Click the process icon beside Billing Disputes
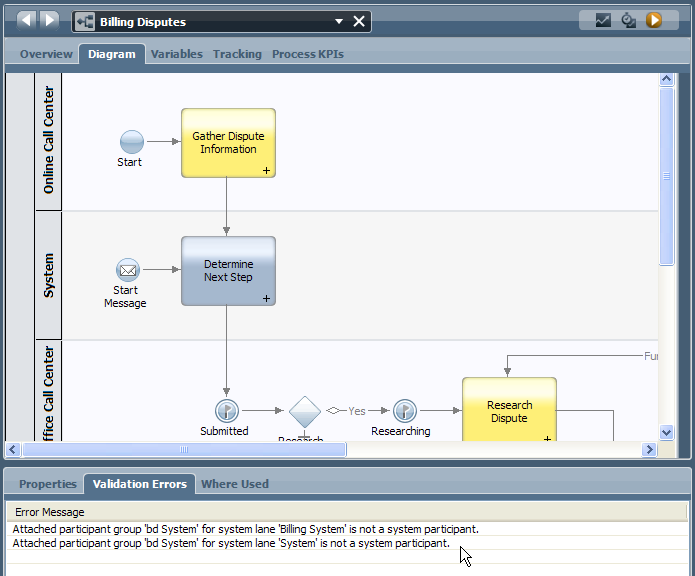This screenshot has height=576, width=695. click(x=84, y=21)
